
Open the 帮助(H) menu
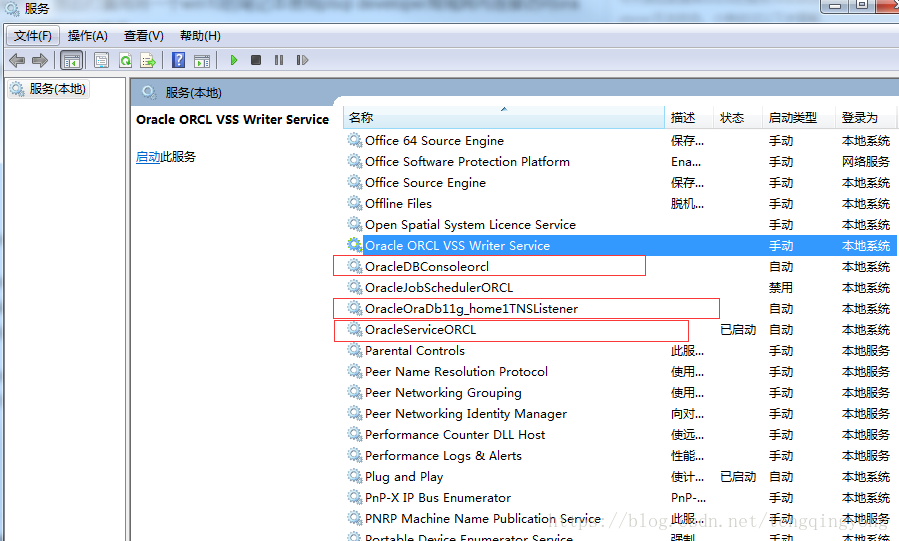(200, 36)
